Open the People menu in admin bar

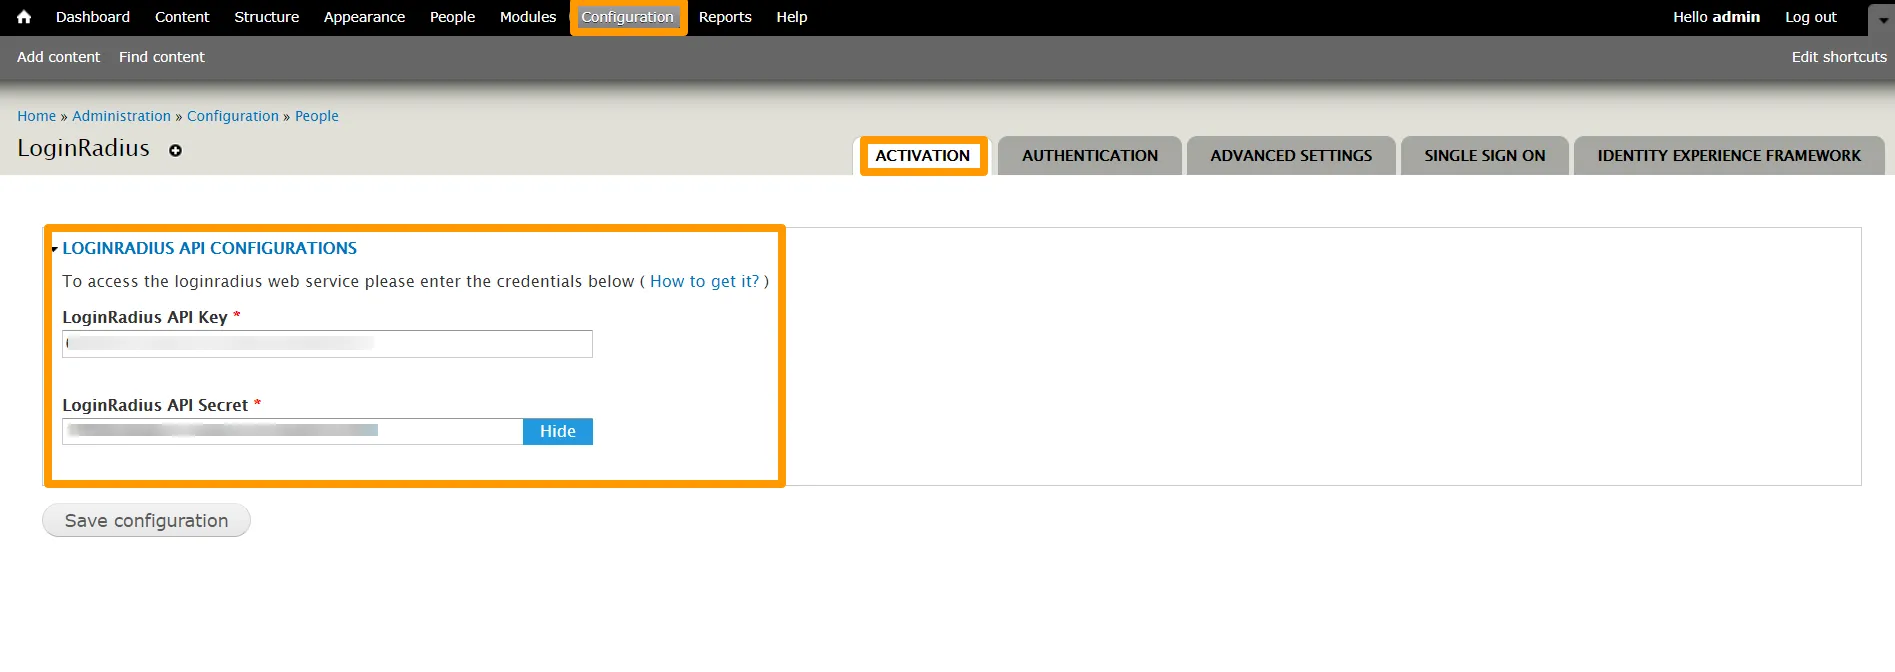452,17
